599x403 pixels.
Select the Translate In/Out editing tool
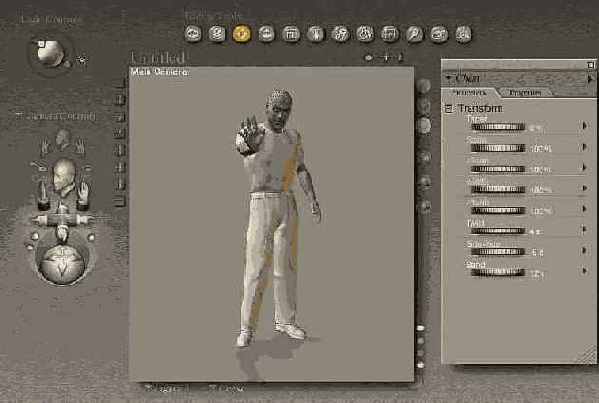(x=266, y=34)
